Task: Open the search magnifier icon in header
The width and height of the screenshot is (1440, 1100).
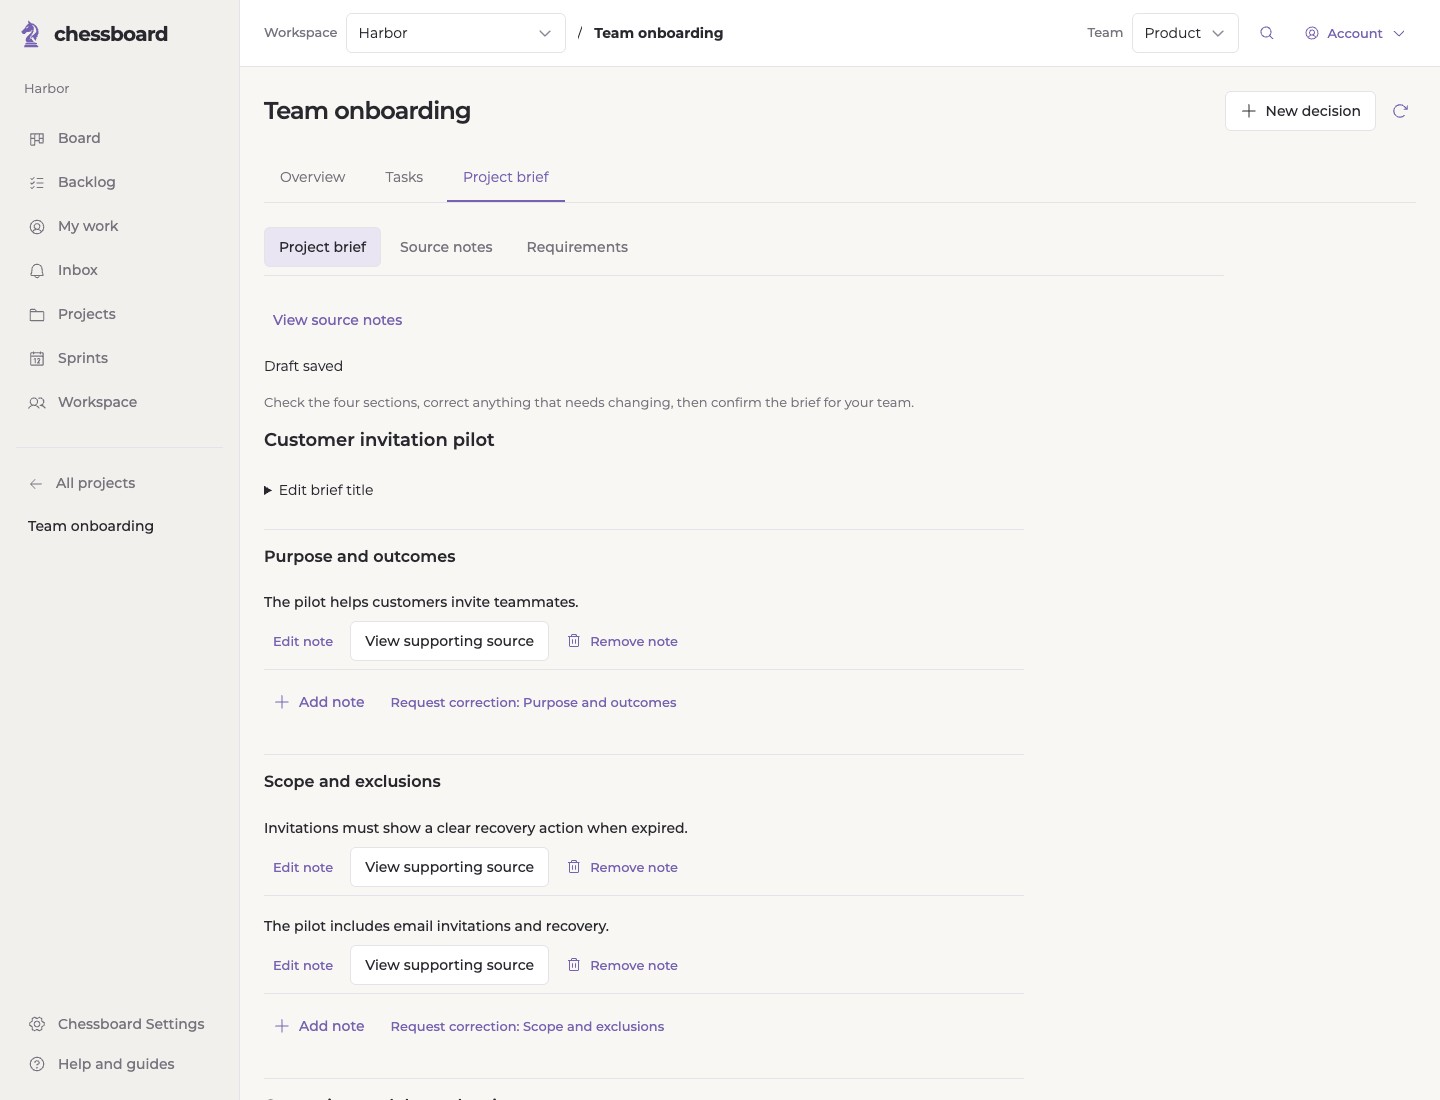Action: tap(1267, 33)
